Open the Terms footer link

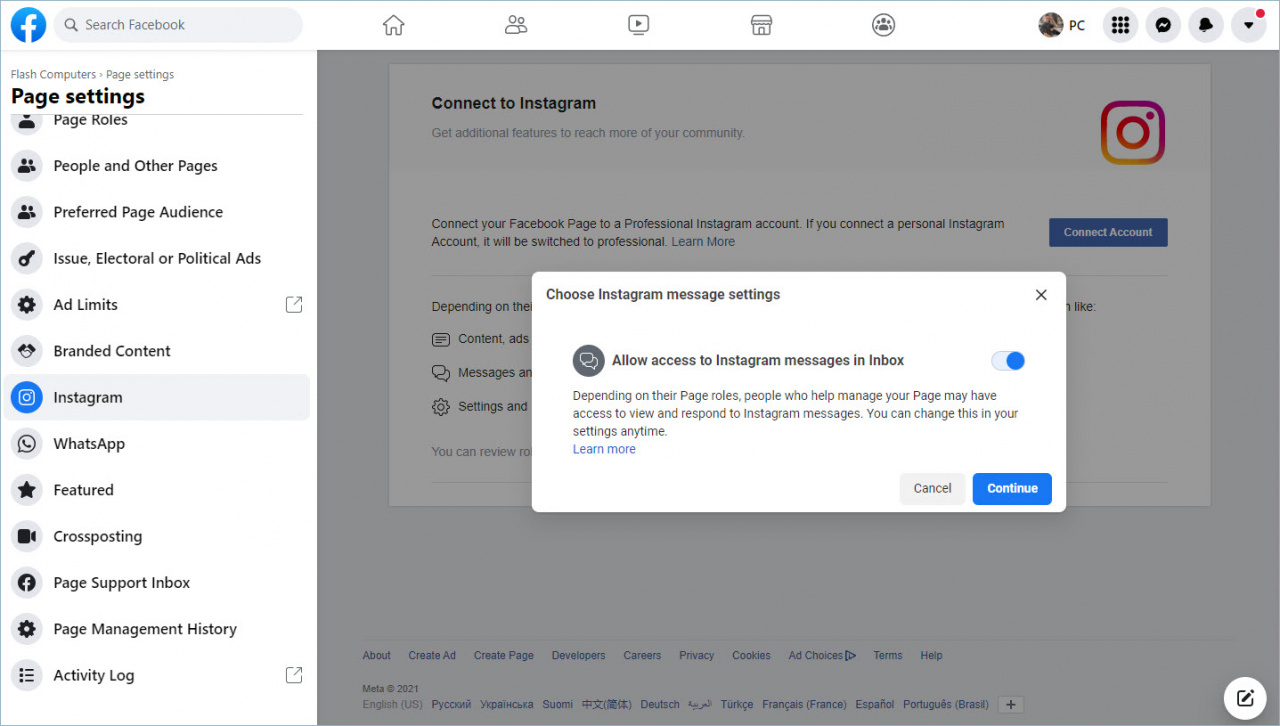coord(888,656)
